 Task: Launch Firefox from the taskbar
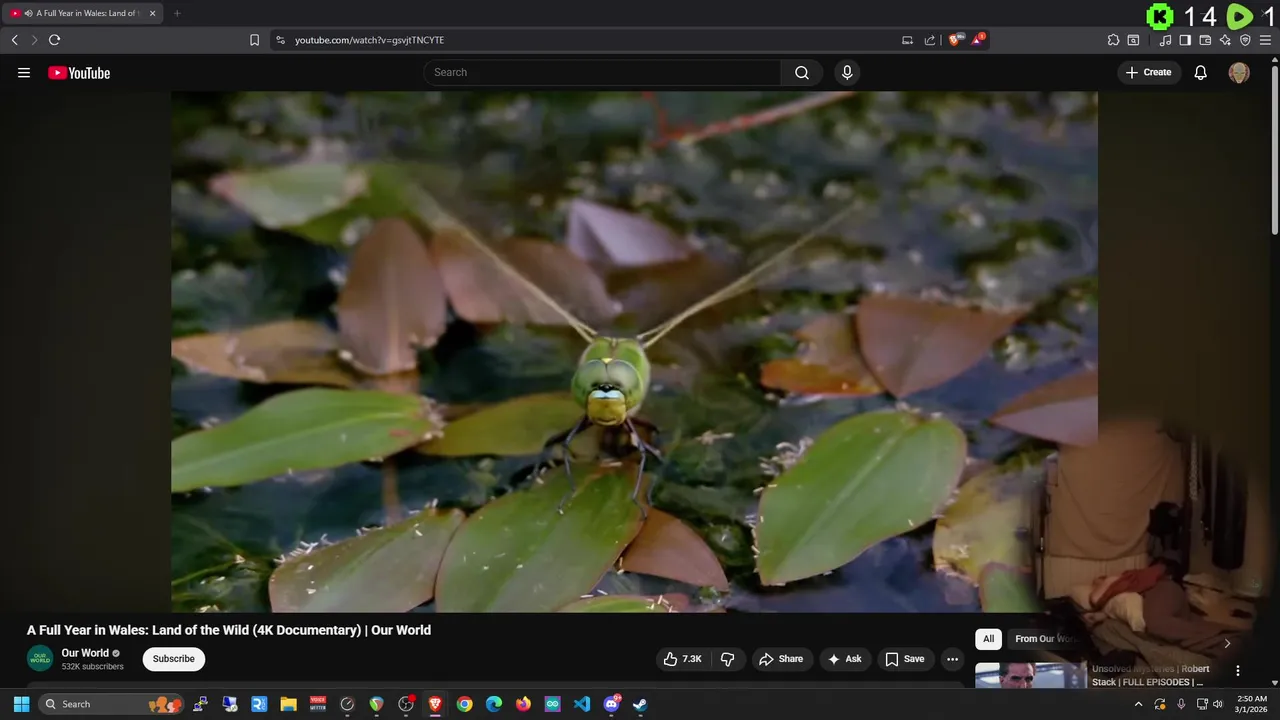(x=523, y=704)
